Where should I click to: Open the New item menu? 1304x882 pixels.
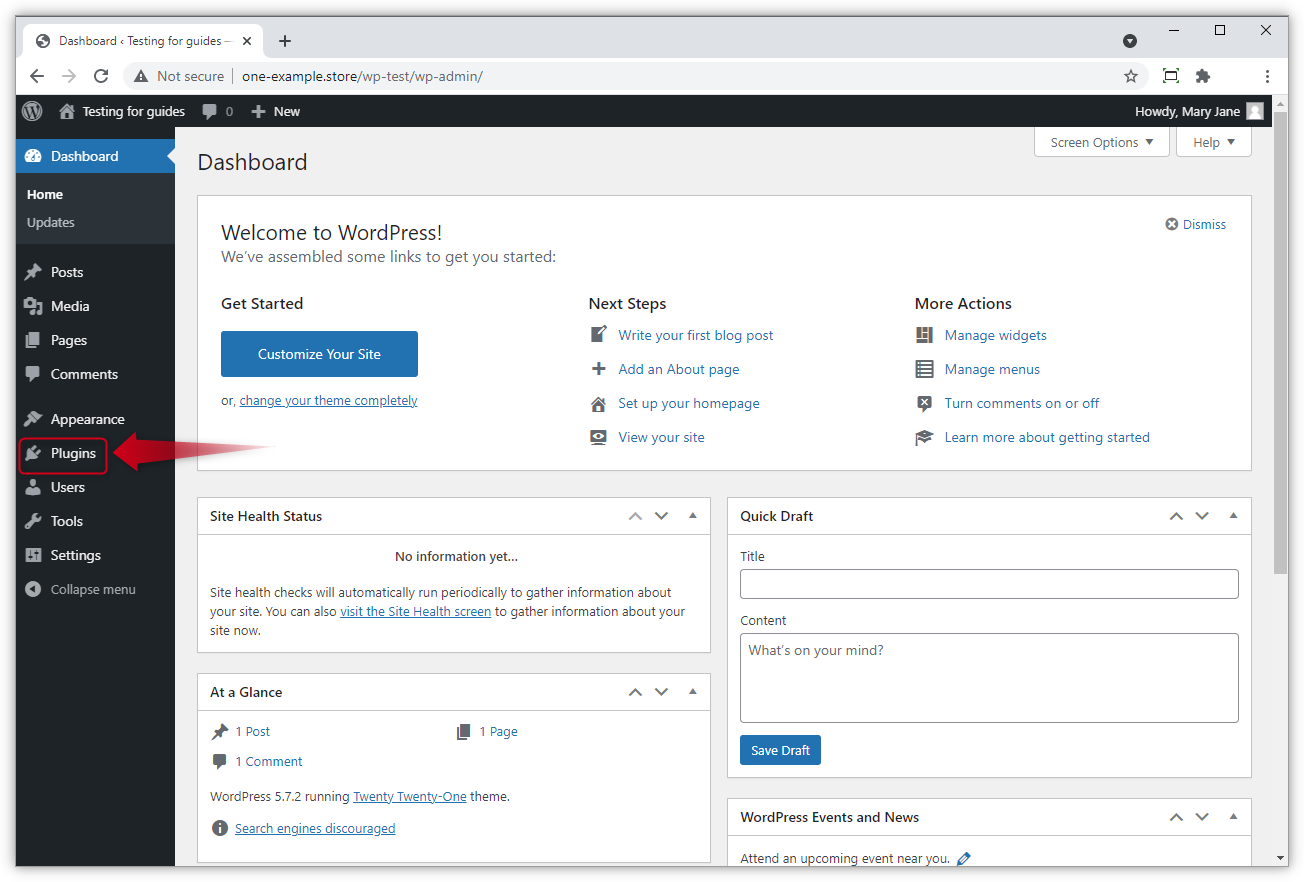[275, 111]
